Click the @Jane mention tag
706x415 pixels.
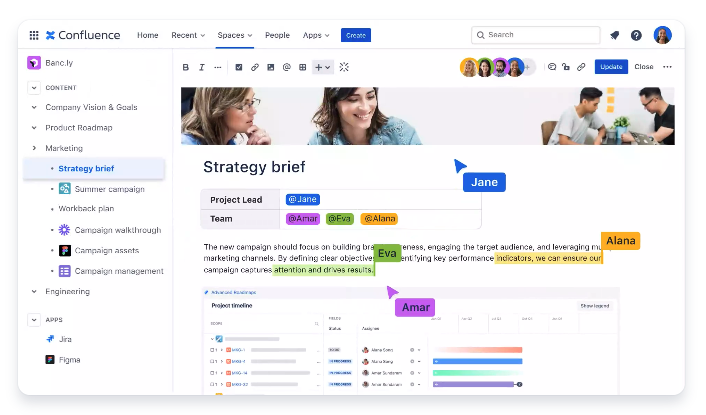tap(303, 199)
